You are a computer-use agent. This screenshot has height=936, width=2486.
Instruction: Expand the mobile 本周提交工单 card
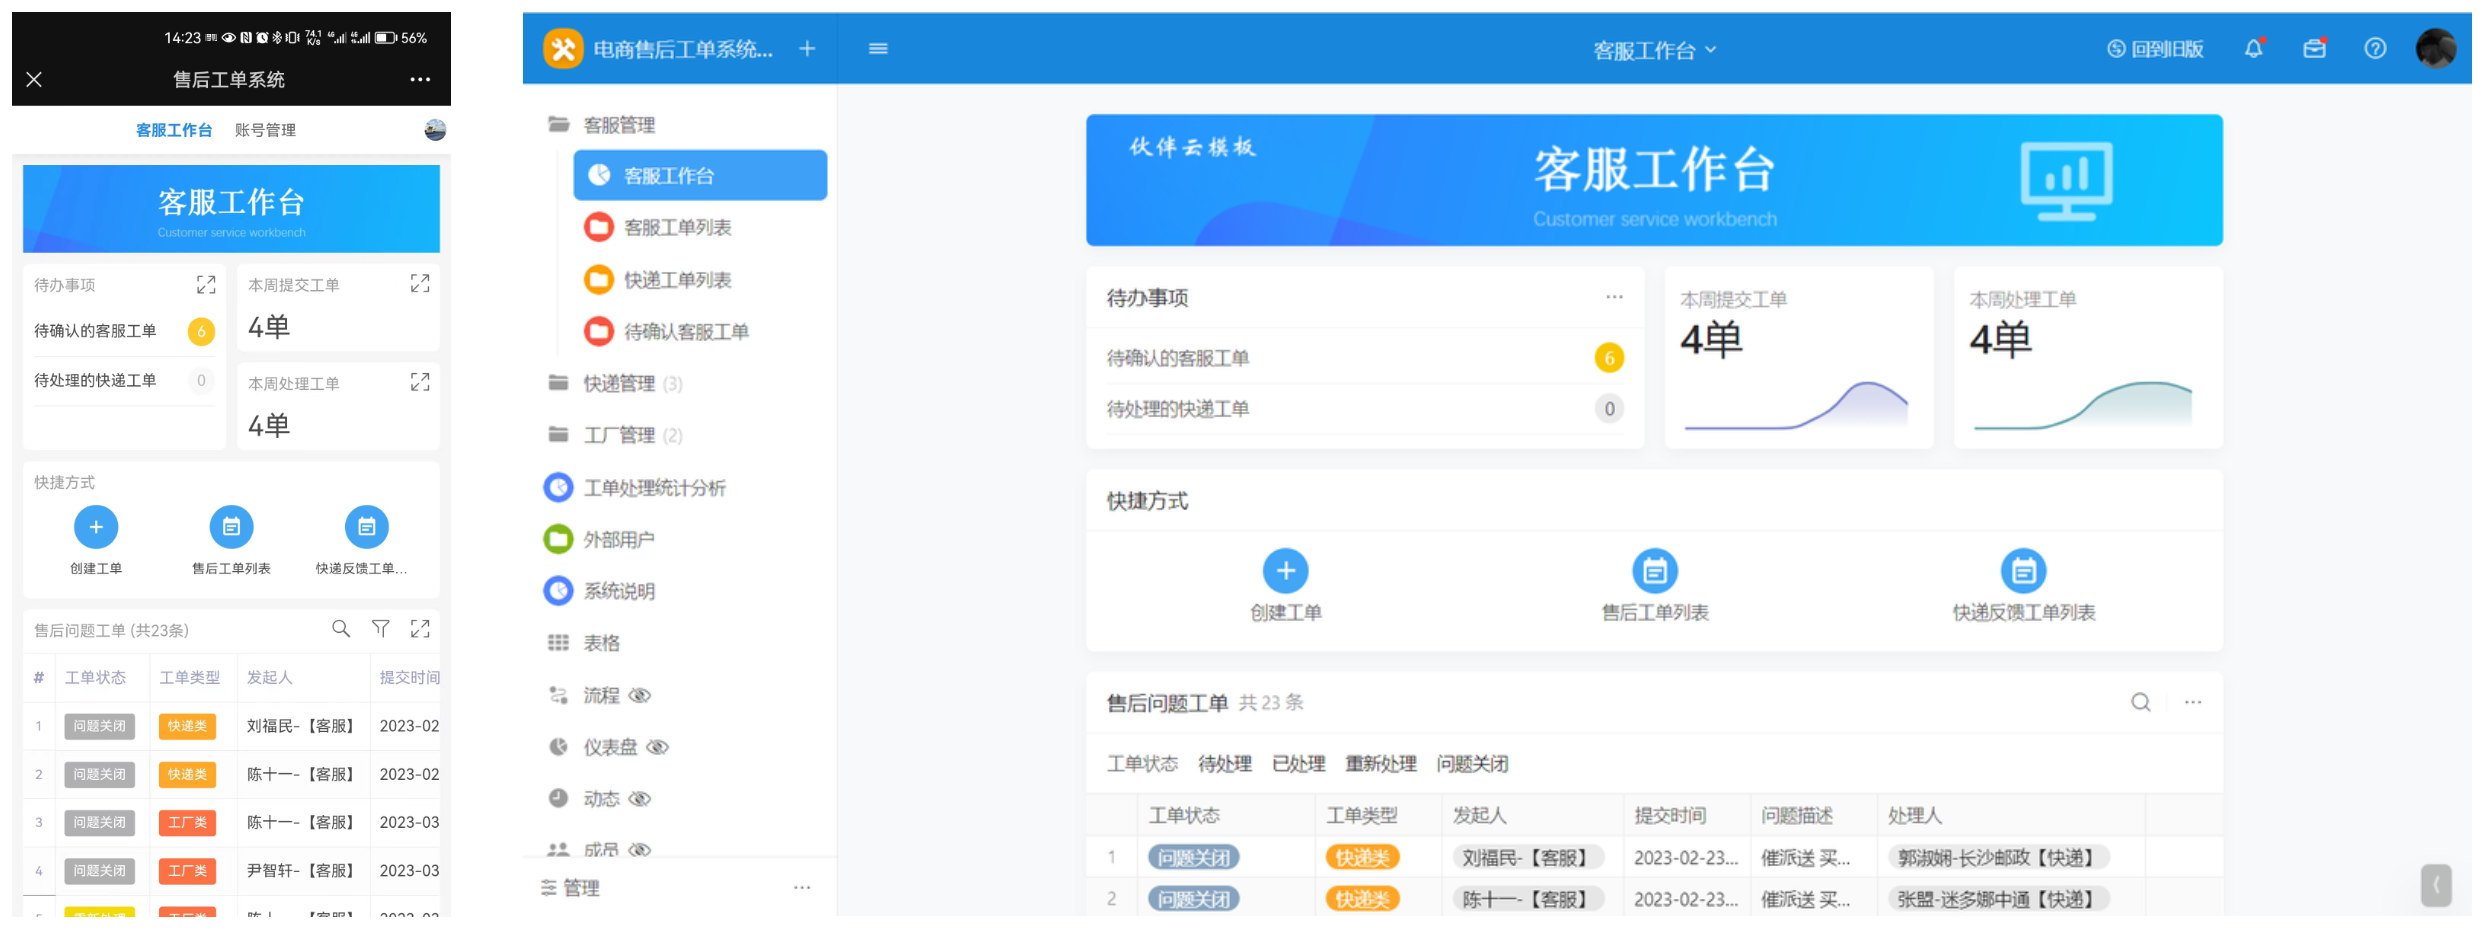point(420,284)
